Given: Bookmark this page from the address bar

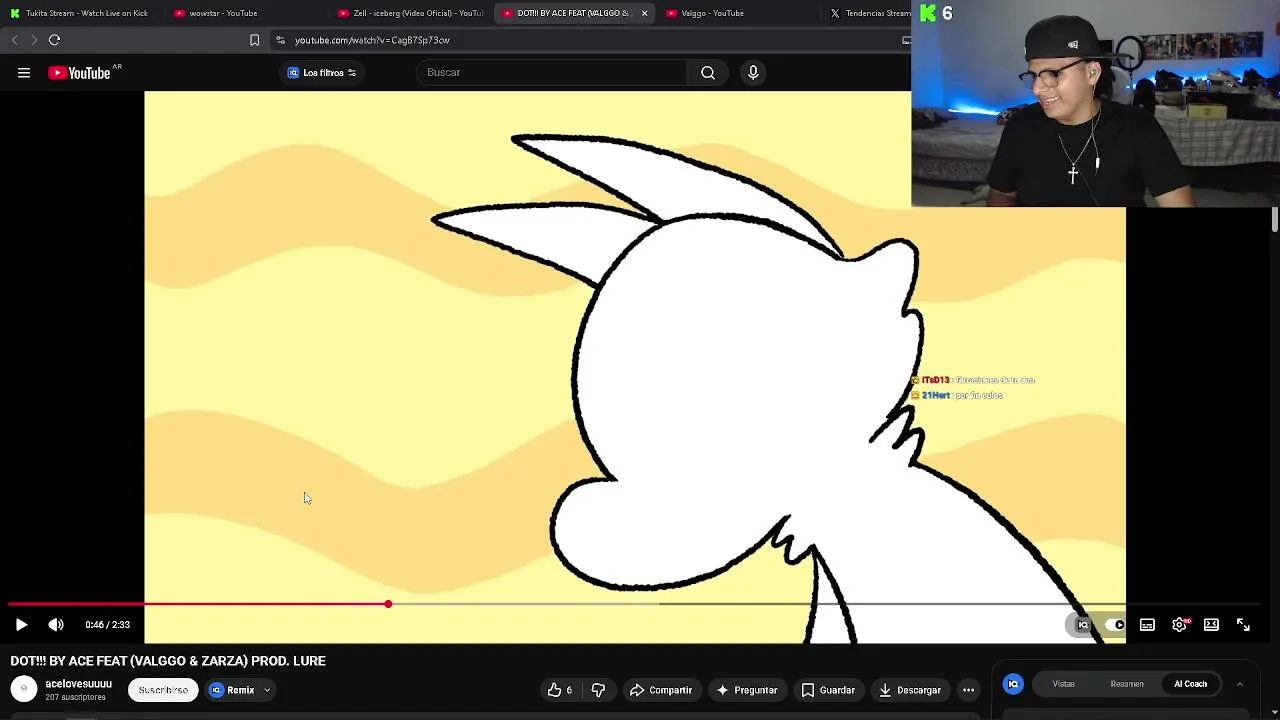Looking at the screenshot, I should click(x=254, y=40).
